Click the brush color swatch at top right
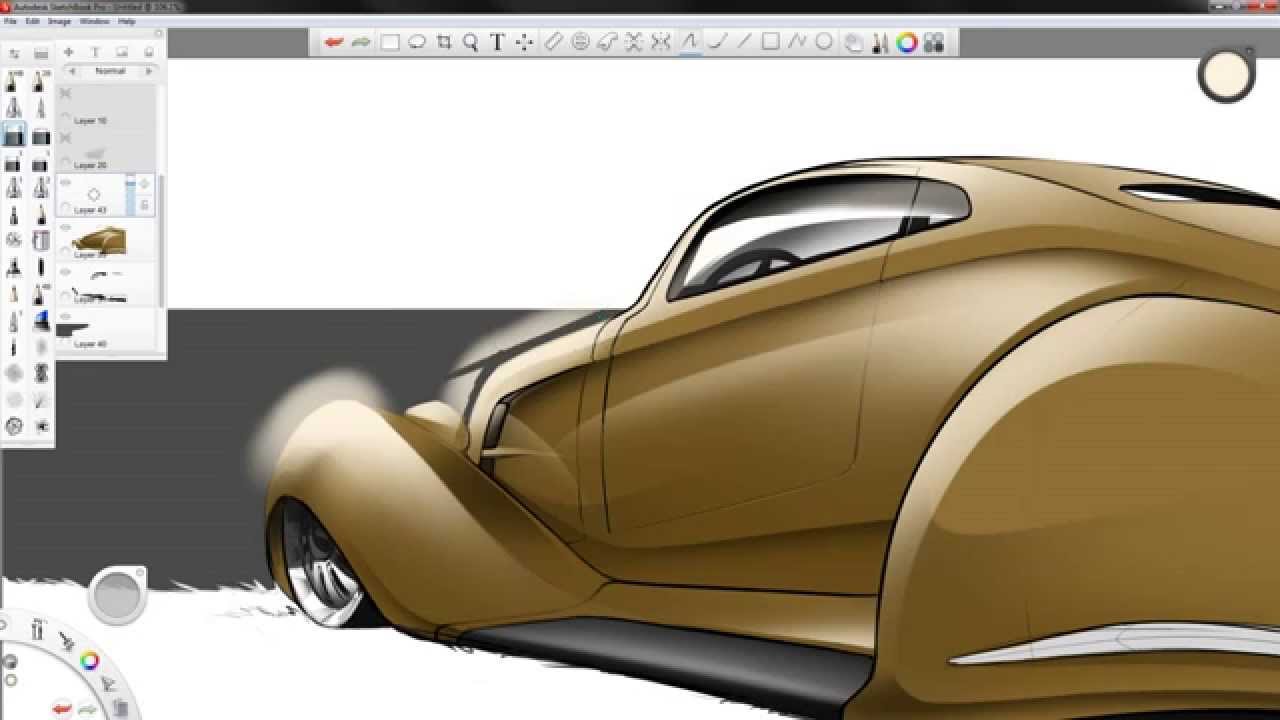This screenshot has width=1280, height=720. [x=1225, y=75]
